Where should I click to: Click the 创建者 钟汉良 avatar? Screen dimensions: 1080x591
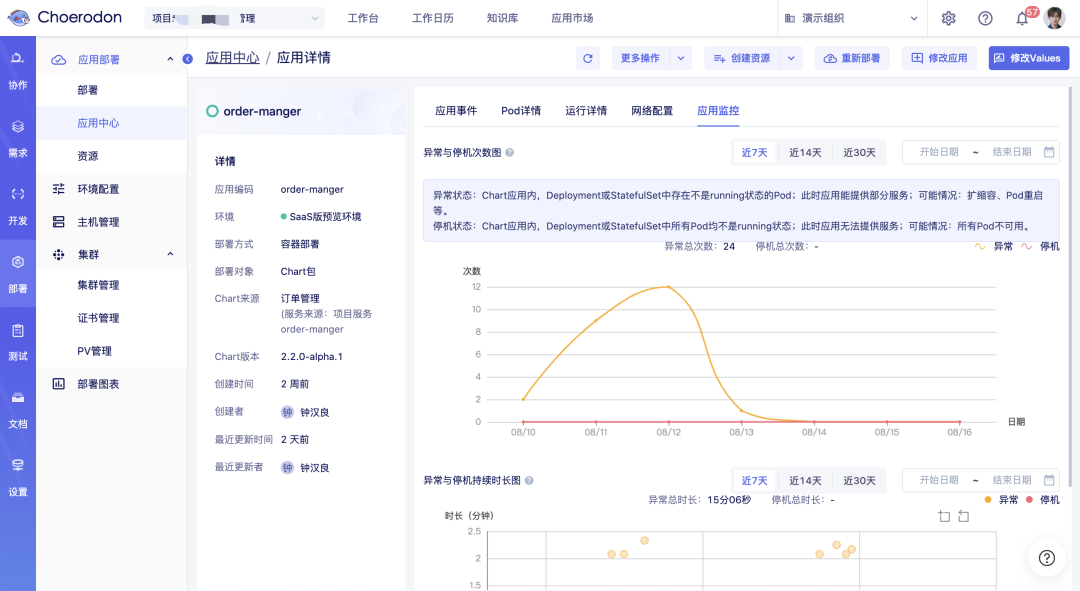tap(287, 412)
